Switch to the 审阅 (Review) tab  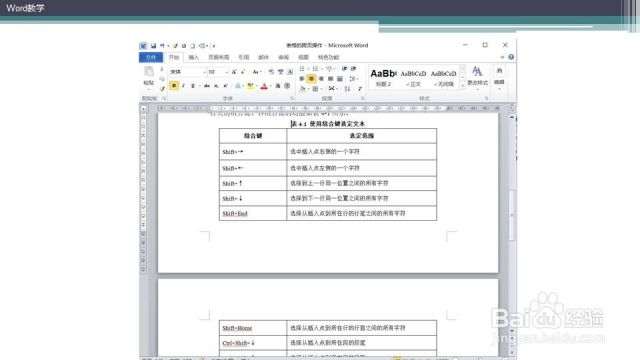tap(283, 57)
